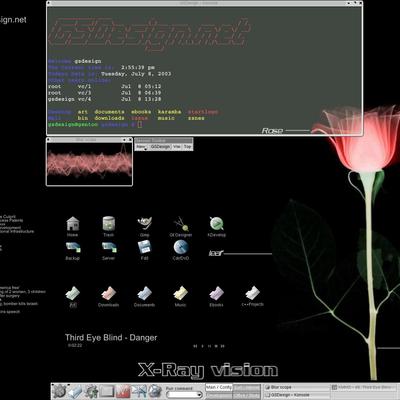
Task: Click the gray monitor panel icon
Action: 107,391
